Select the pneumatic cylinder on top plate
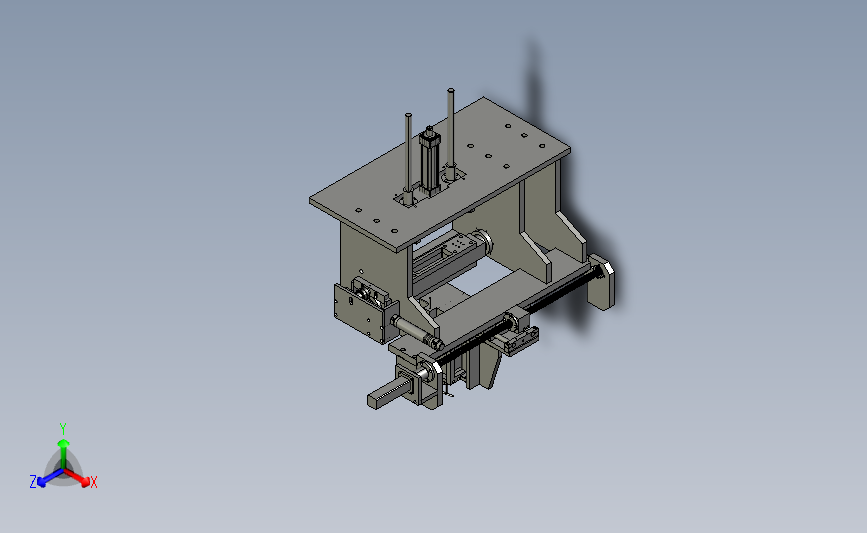This screenshot has height=533, width=867. 429,160
